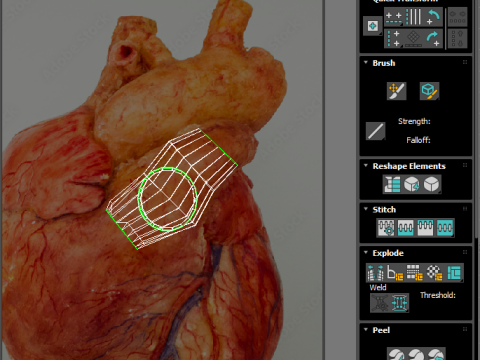480x360 pixels.
Task: Click Flatten by Smoothing Group icon
Action: pos(415,273)
